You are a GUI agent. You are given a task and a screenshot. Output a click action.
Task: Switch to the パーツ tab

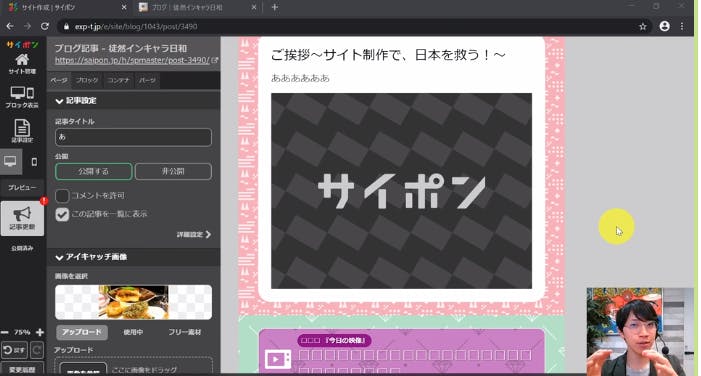point(147,80)
